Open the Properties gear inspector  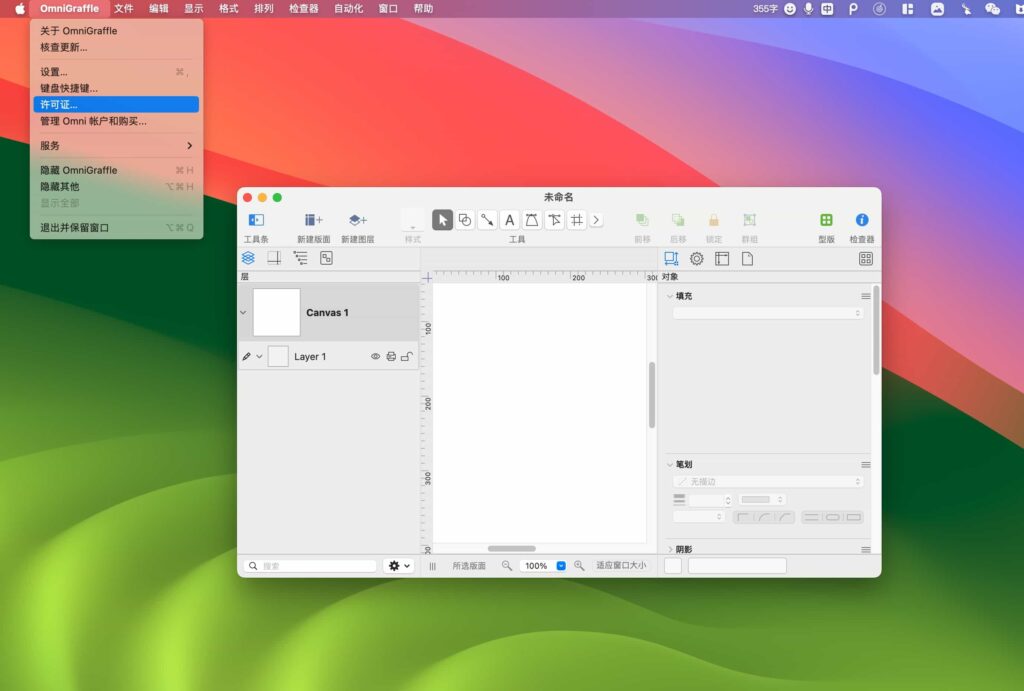pos(696,258)
